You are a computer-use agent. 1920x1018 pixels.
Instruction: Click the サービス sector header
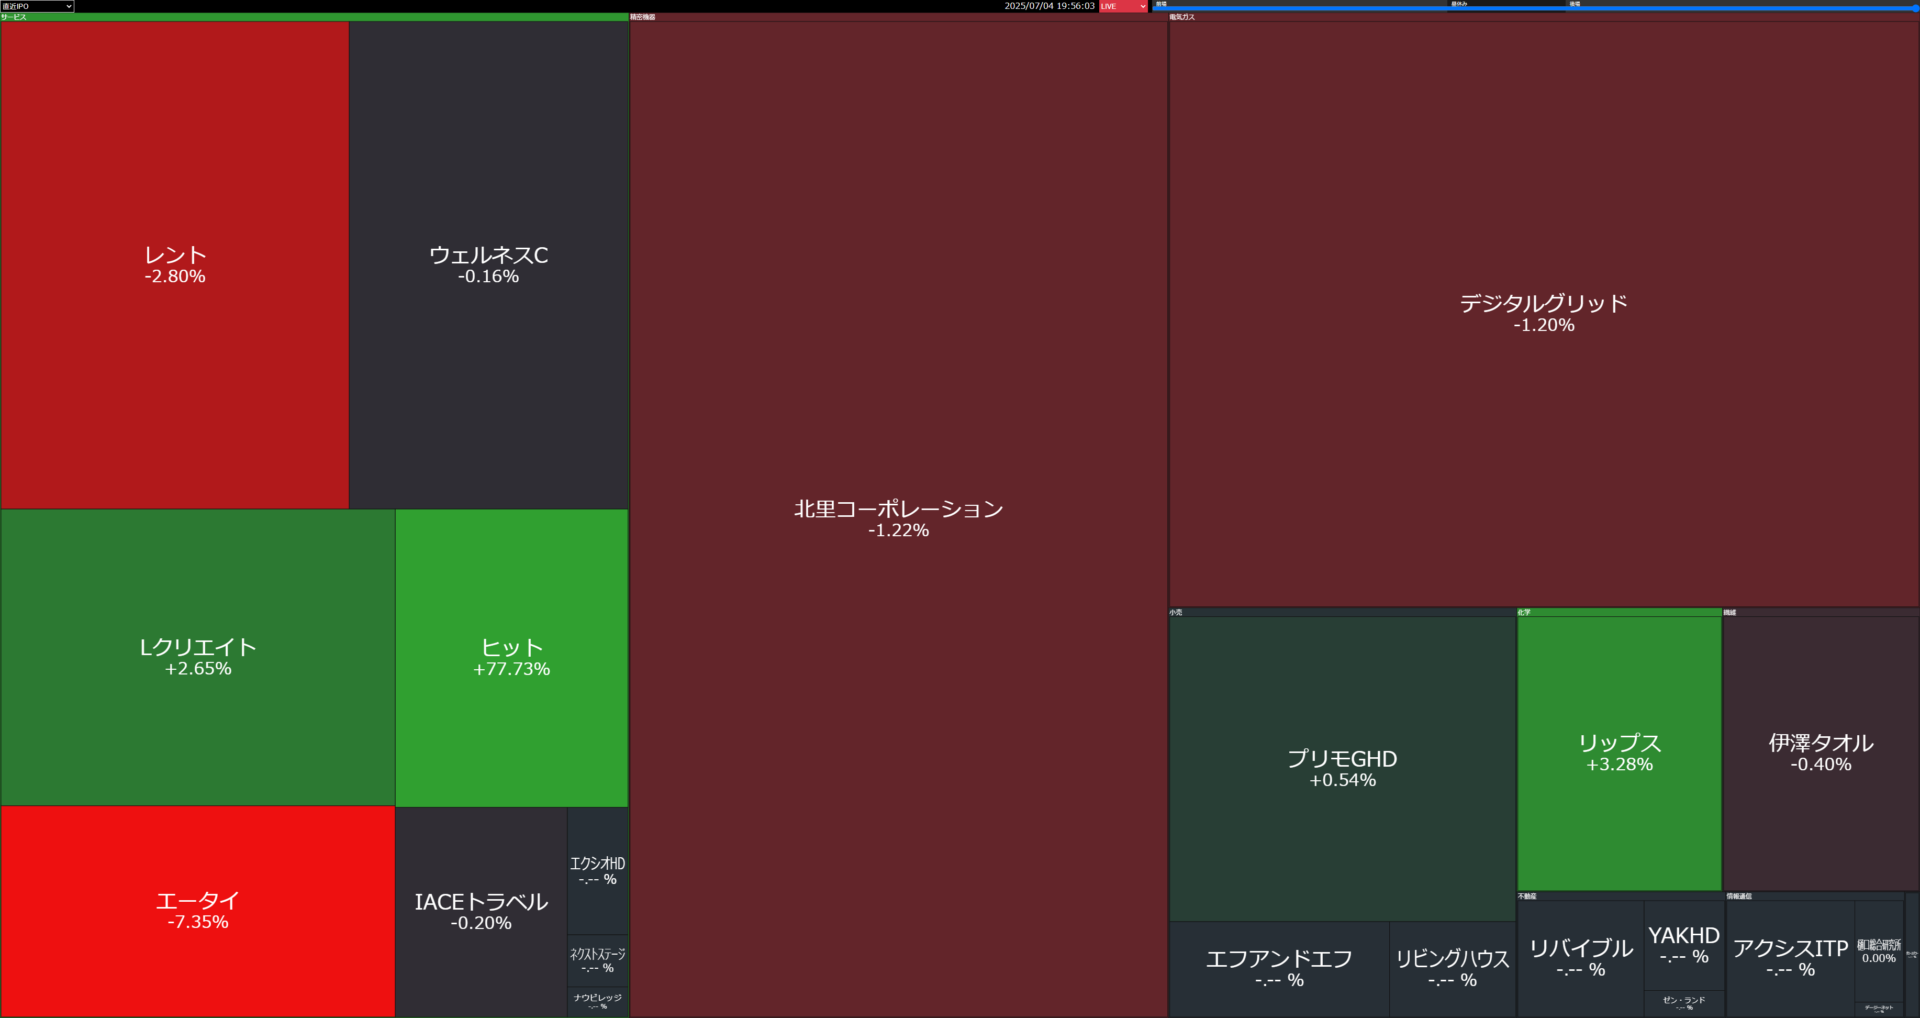314,17
